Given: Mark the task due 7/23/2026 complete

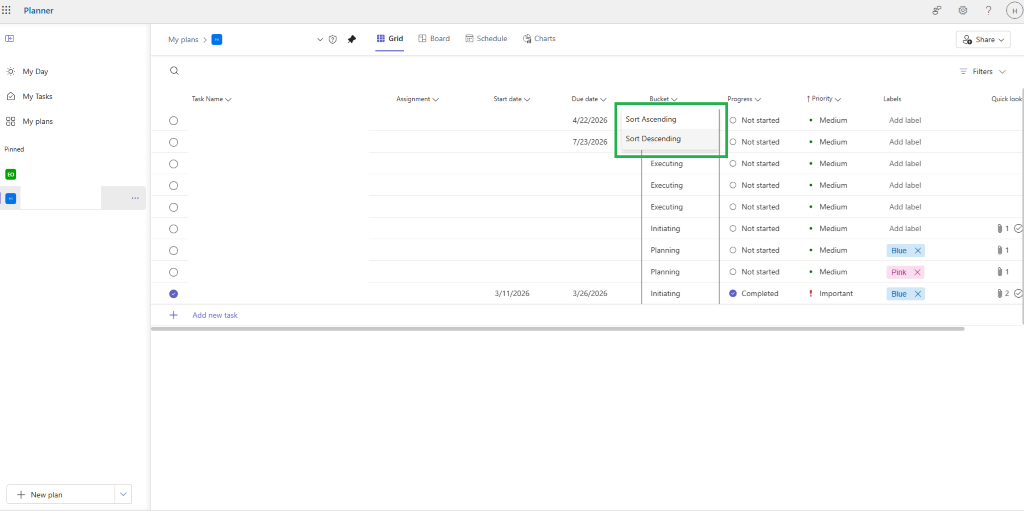Looking at the screenshot, I should [173, 142].
